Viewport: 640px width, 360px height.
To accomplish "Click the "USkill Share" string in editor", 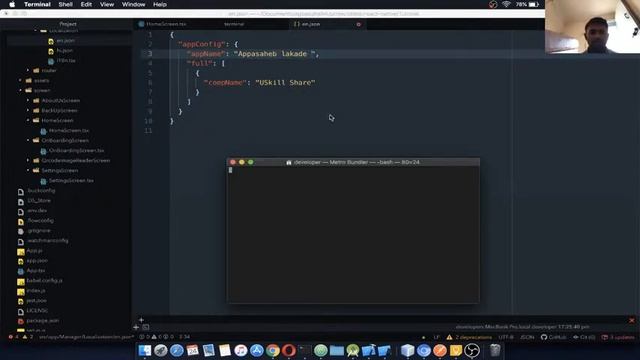I will pyautogui.click(x=285, y=82).
